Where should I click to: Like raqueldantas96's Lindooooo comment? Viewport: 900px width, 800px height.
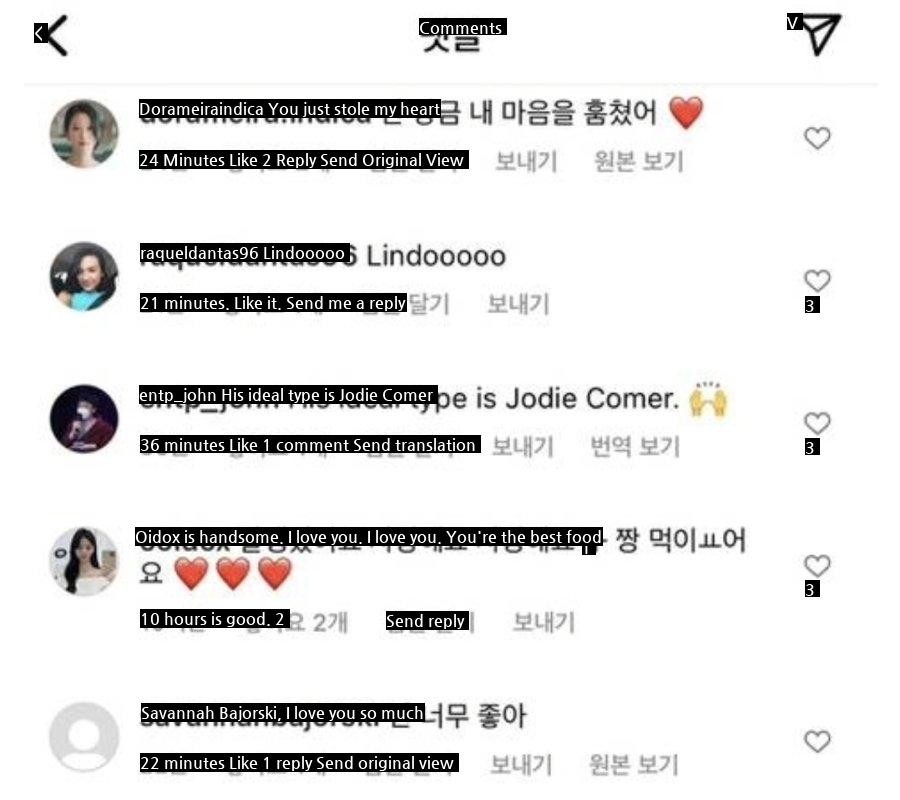pyautogui.click(x=817, y=281)
